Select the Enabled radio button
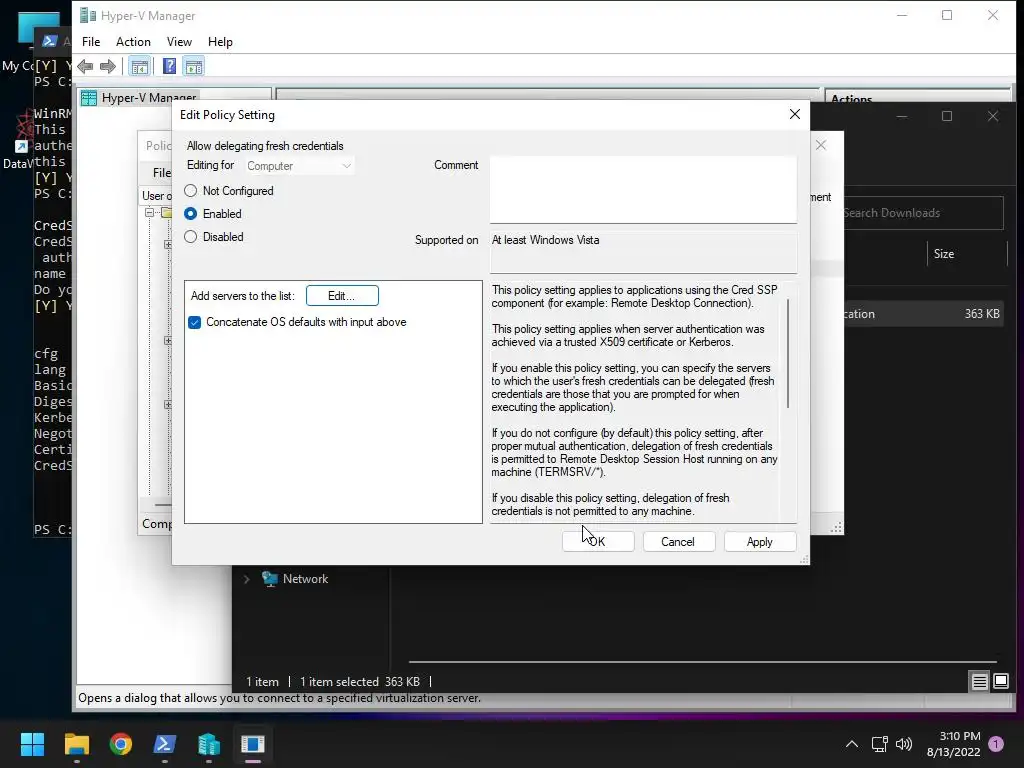The height and width of the screenshot is (768, 1024). (190, 214)
